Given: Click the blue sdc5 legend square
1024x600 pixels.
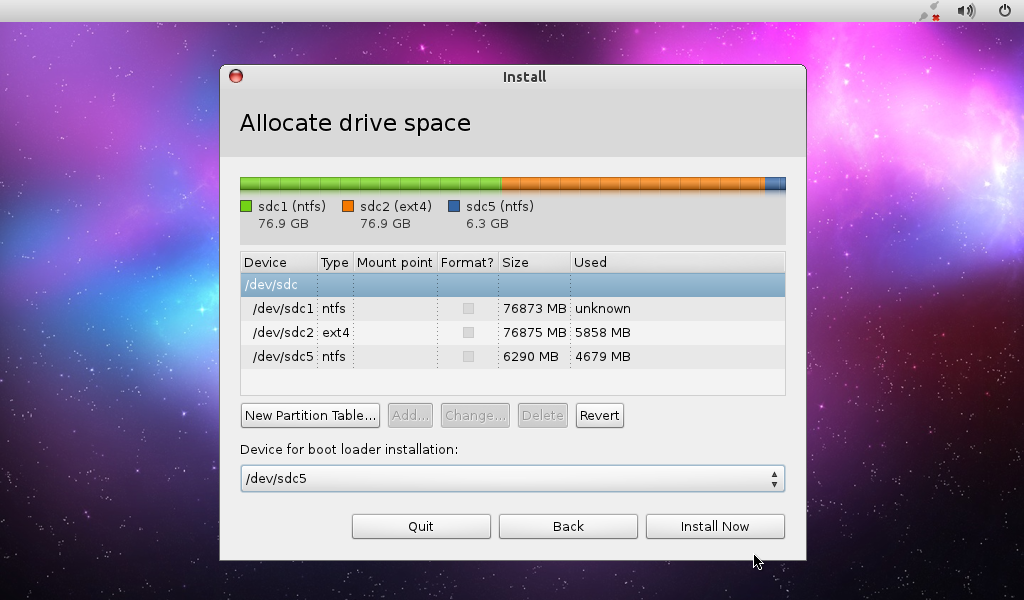Looking at the screenshot, I should (454, 207).
